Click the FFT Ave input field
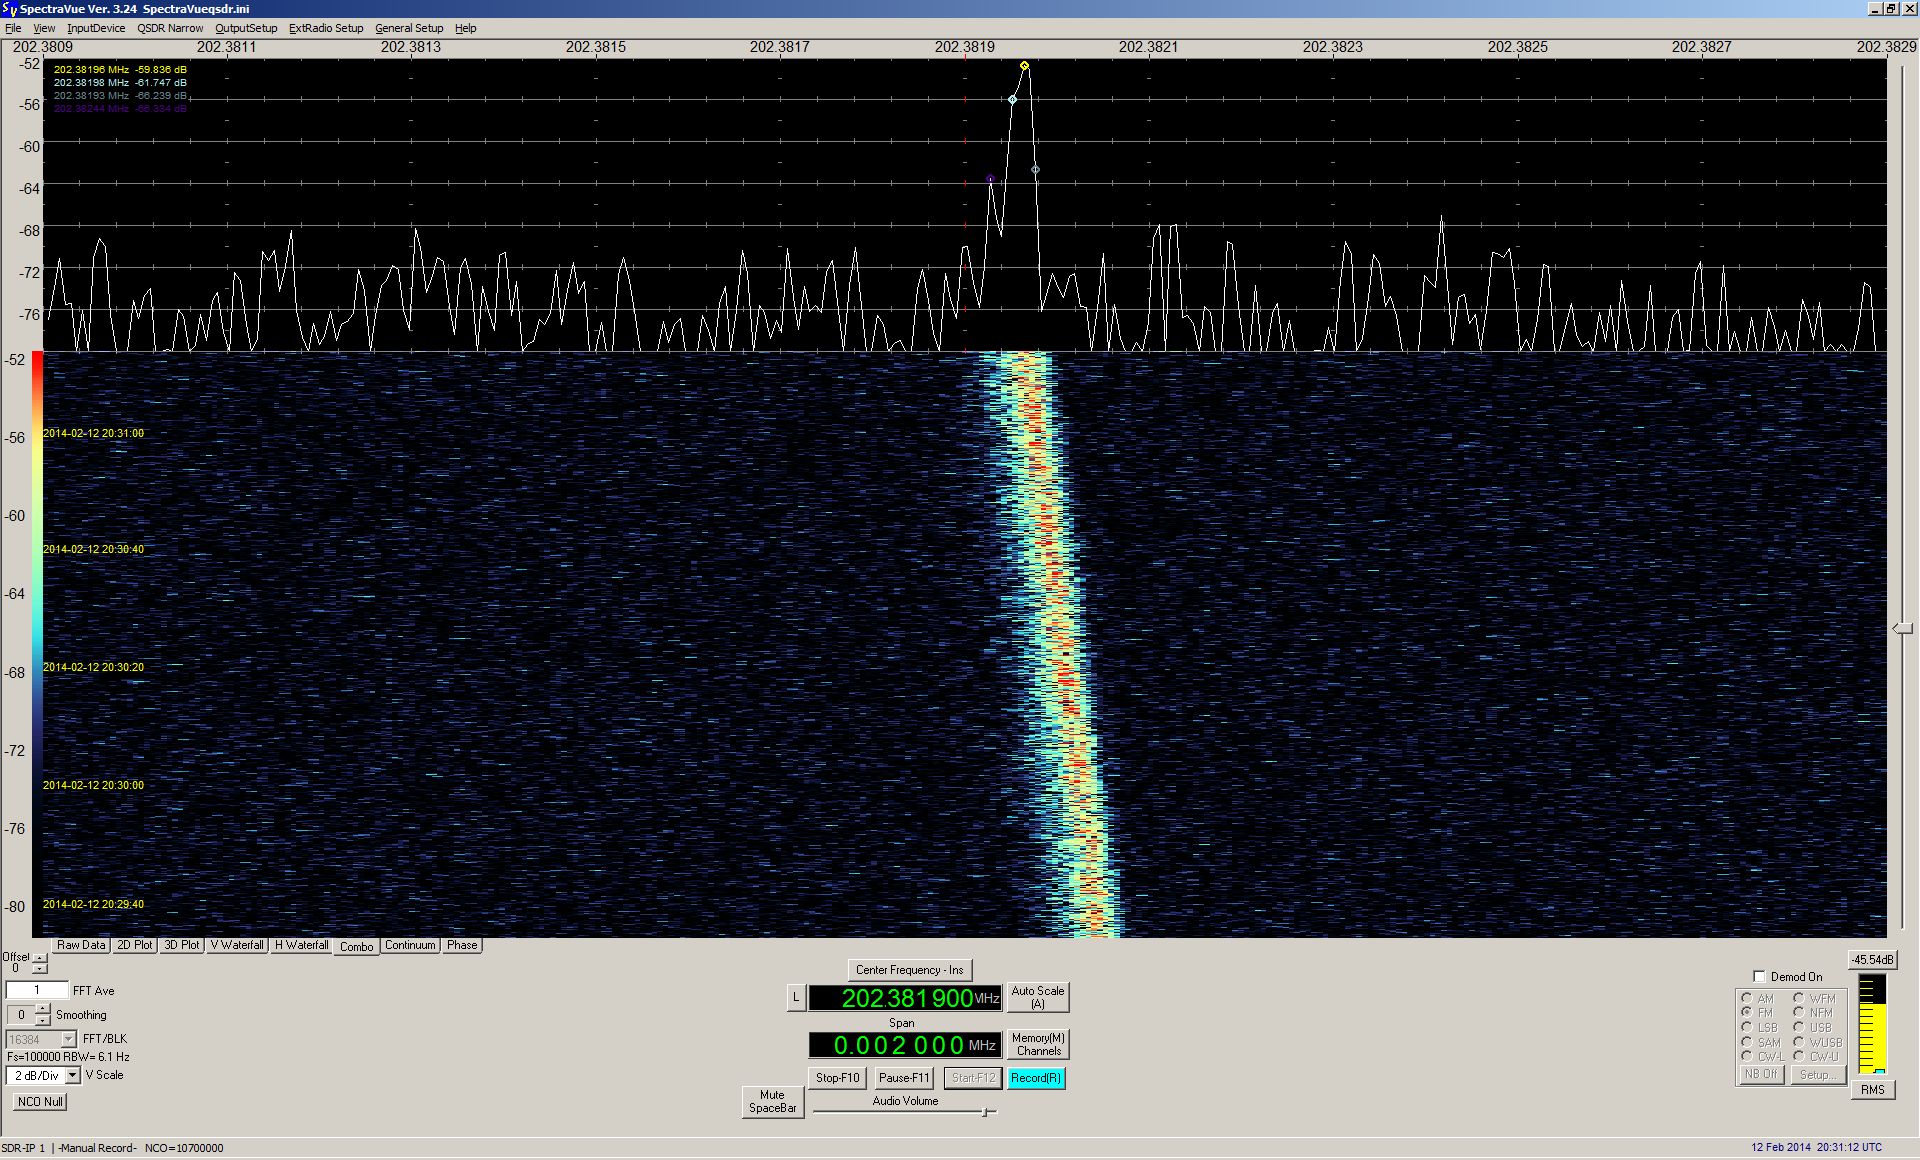The height and width of the screenshot is (1160, 1920). (37, 990)
